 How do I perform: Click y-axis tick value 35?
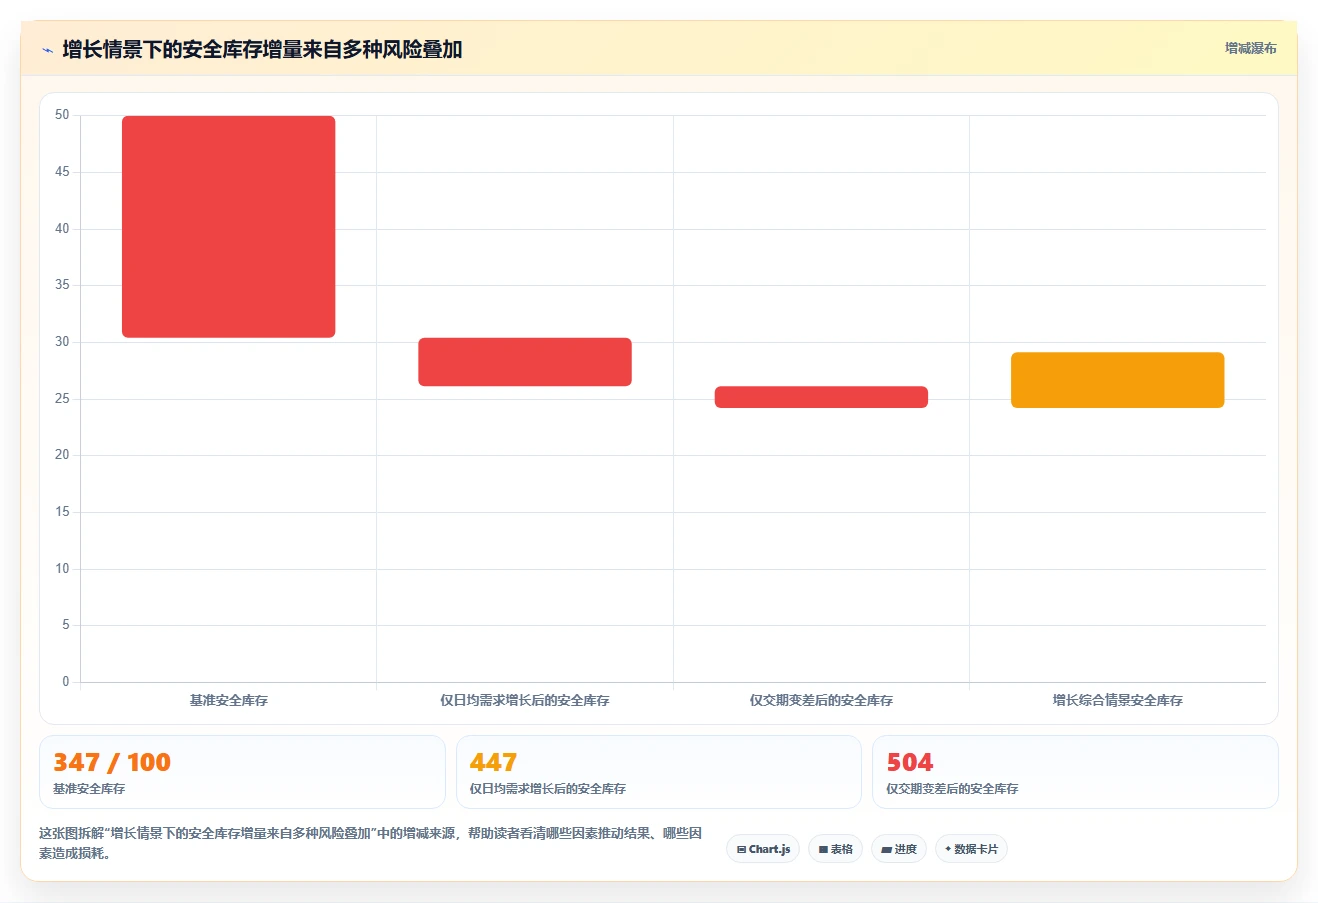[x=62, y=285]
